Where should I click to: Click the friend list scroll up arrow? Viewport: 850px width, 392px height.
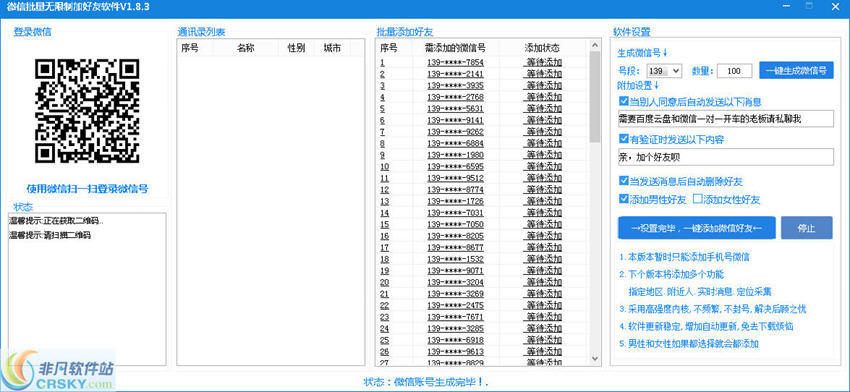tap(595, 45)
